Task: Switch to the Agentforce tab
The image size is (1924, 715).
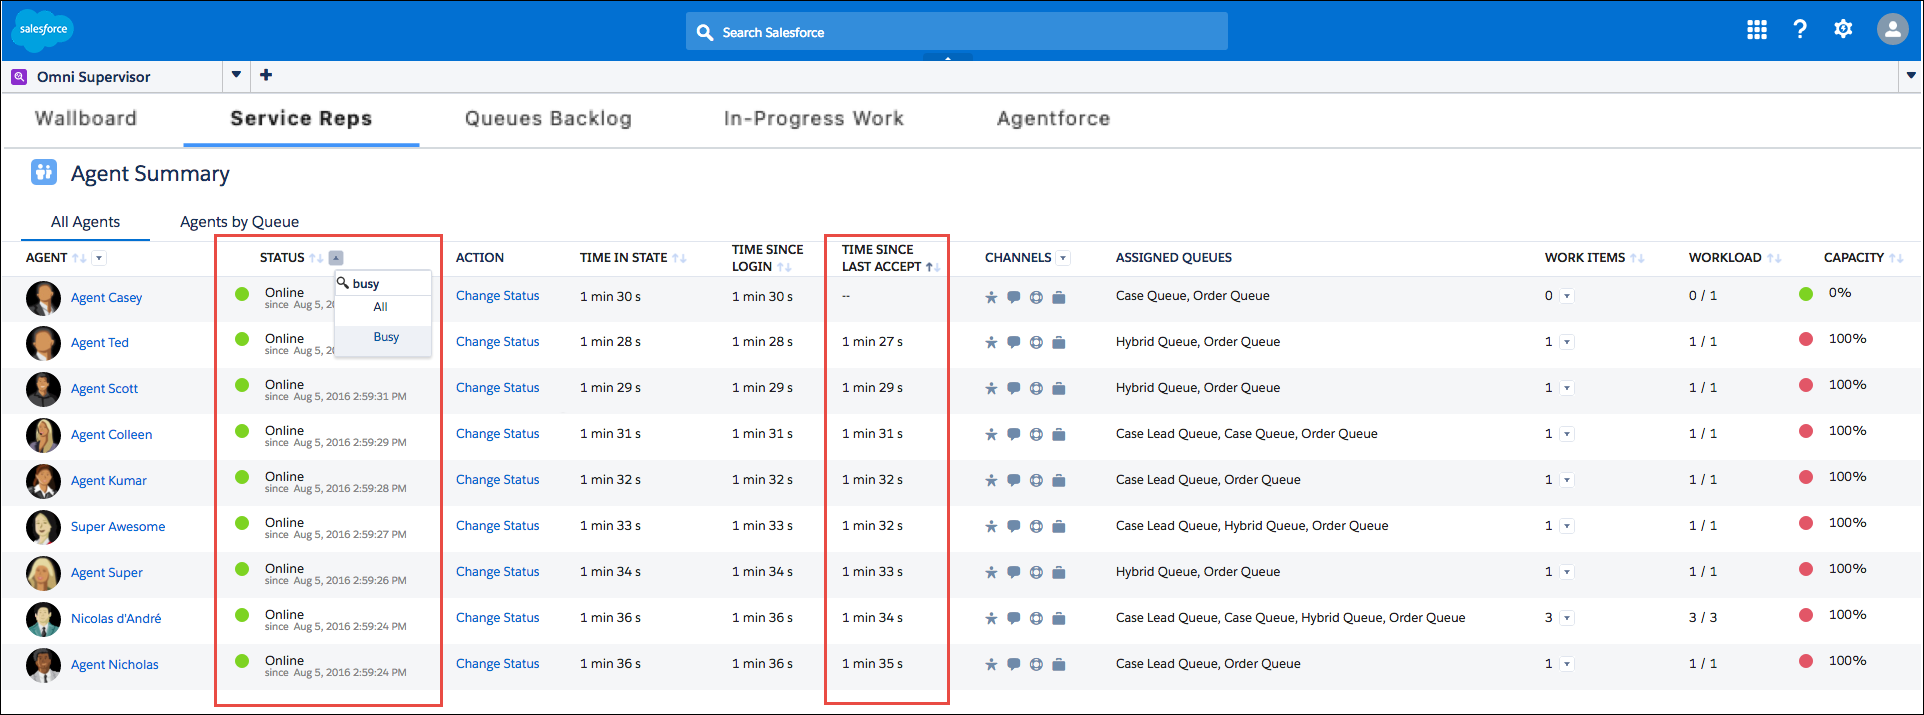Action: point(1053,118)
